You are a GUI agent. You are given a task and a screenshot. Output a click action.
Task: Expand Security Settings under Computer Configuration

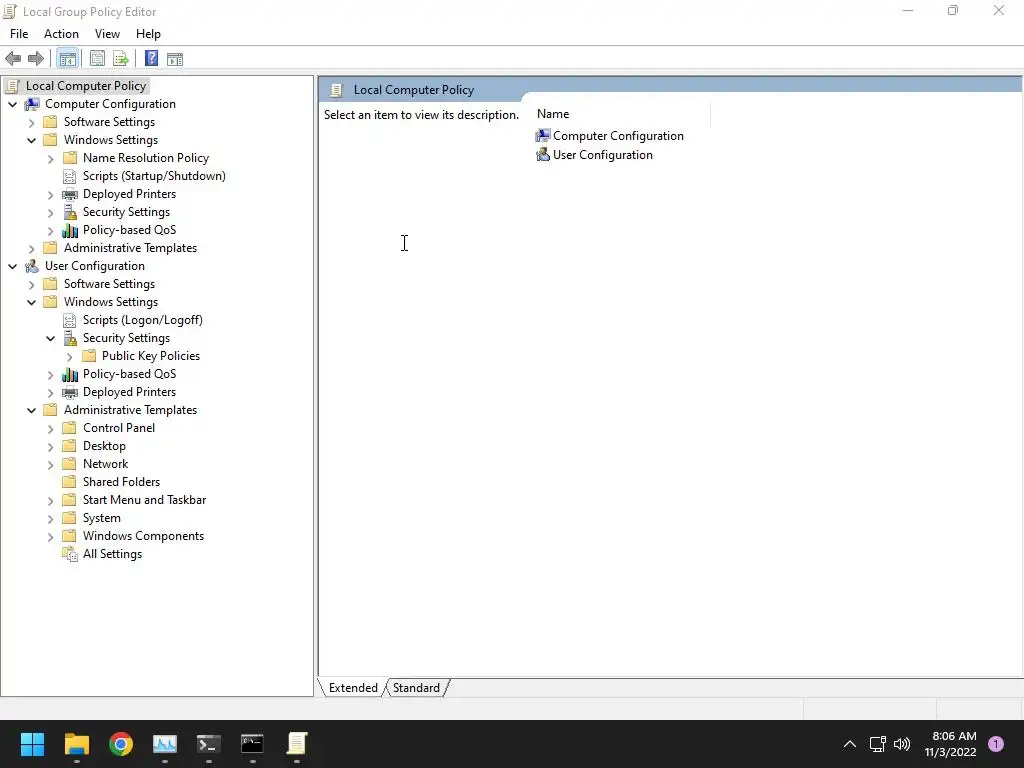[50, 212]
